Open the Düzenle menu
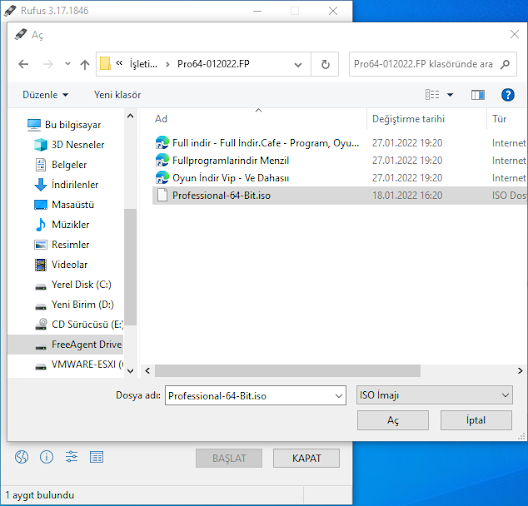Viewport: 528px width, 506px height. point(45,95)
